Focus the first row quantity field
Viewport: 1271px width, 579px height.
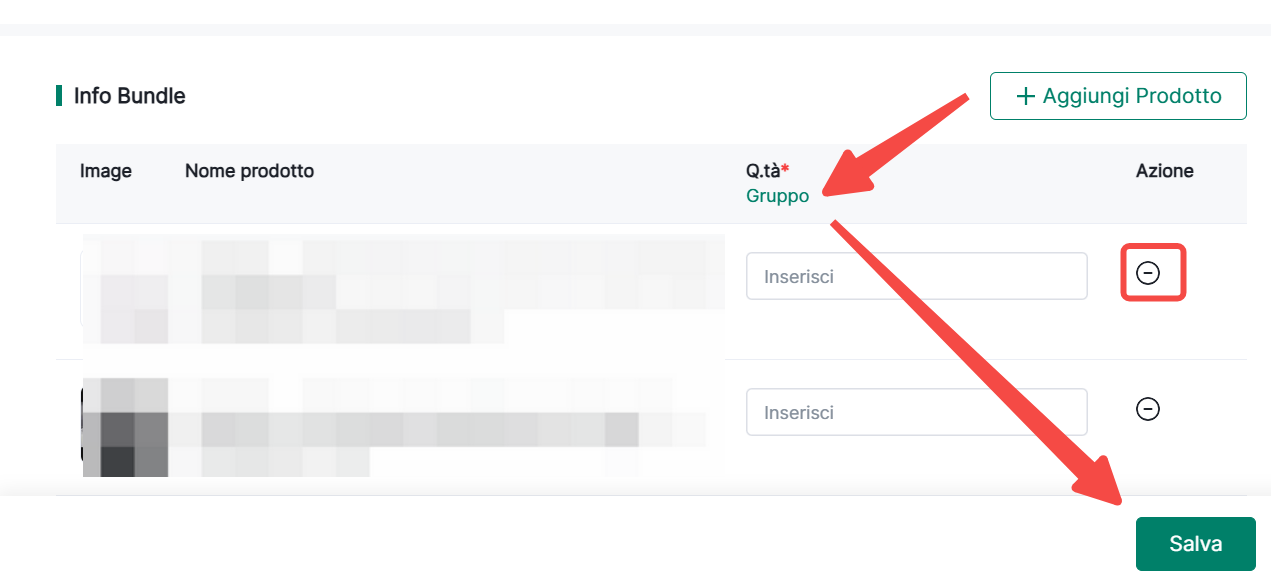coord(916,276)
